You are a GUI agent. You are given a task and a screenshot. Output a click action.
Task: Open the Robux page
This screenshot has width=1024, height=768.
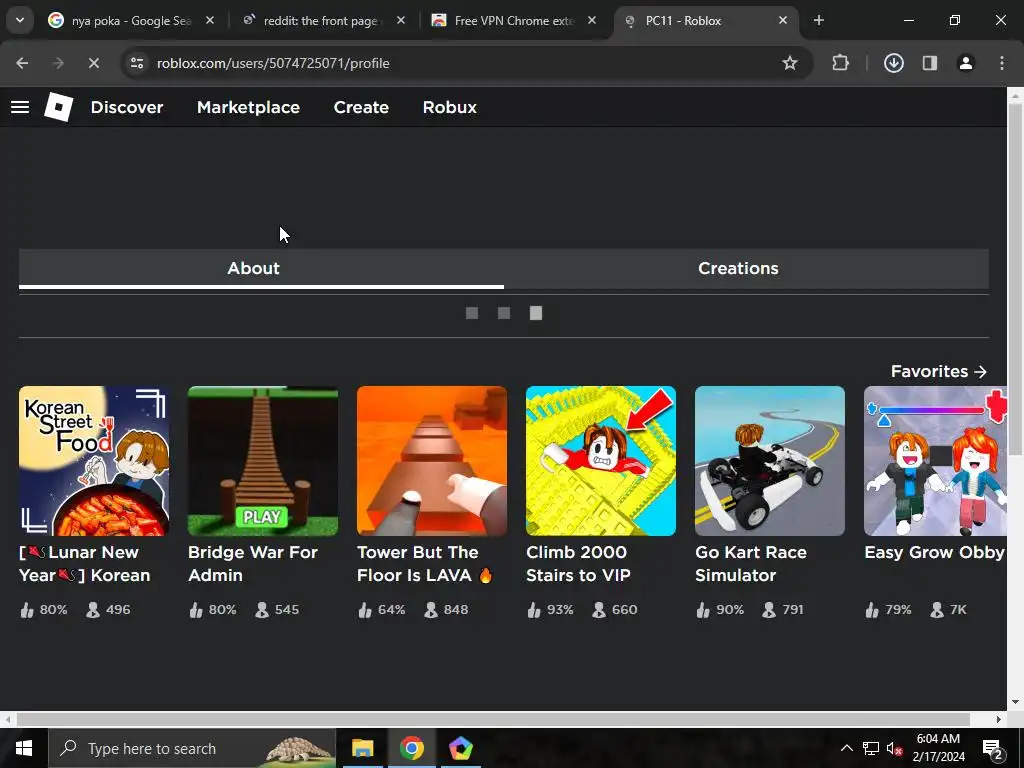449,107
